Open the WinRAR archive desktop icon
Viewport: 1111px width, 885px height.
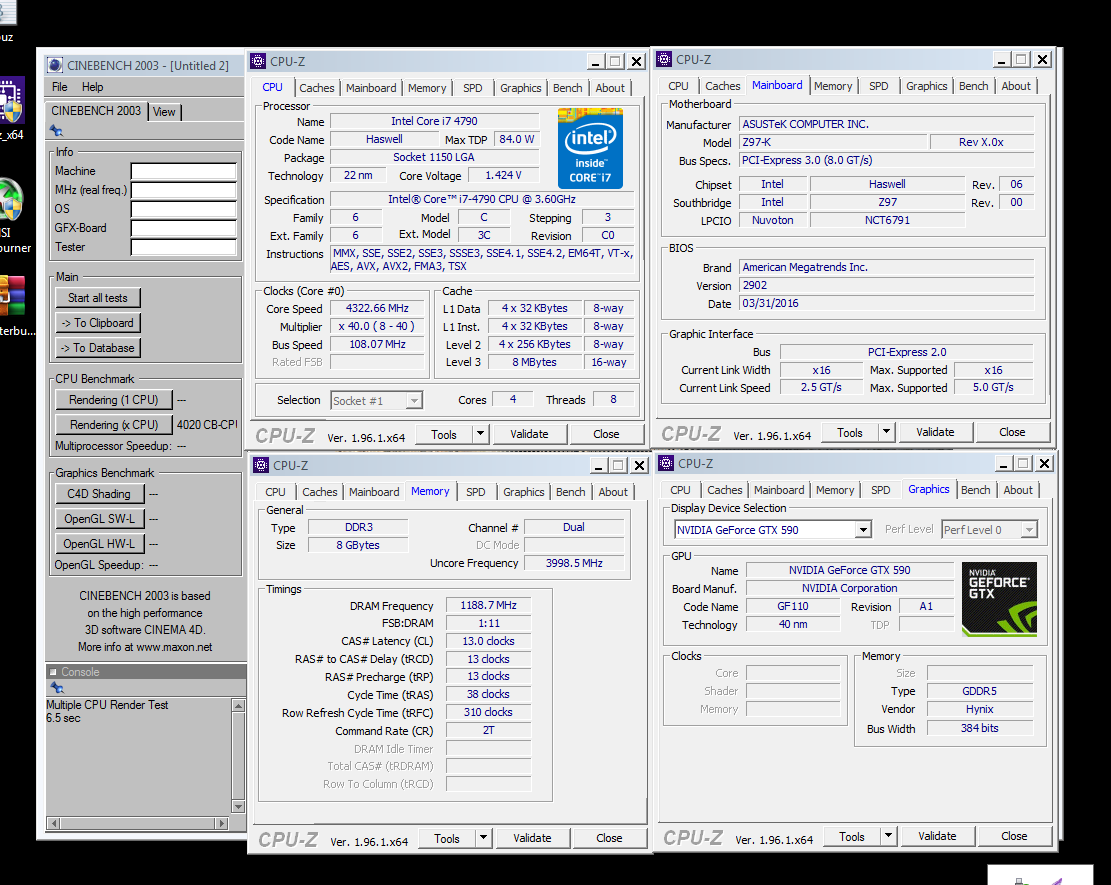(12, 295)
